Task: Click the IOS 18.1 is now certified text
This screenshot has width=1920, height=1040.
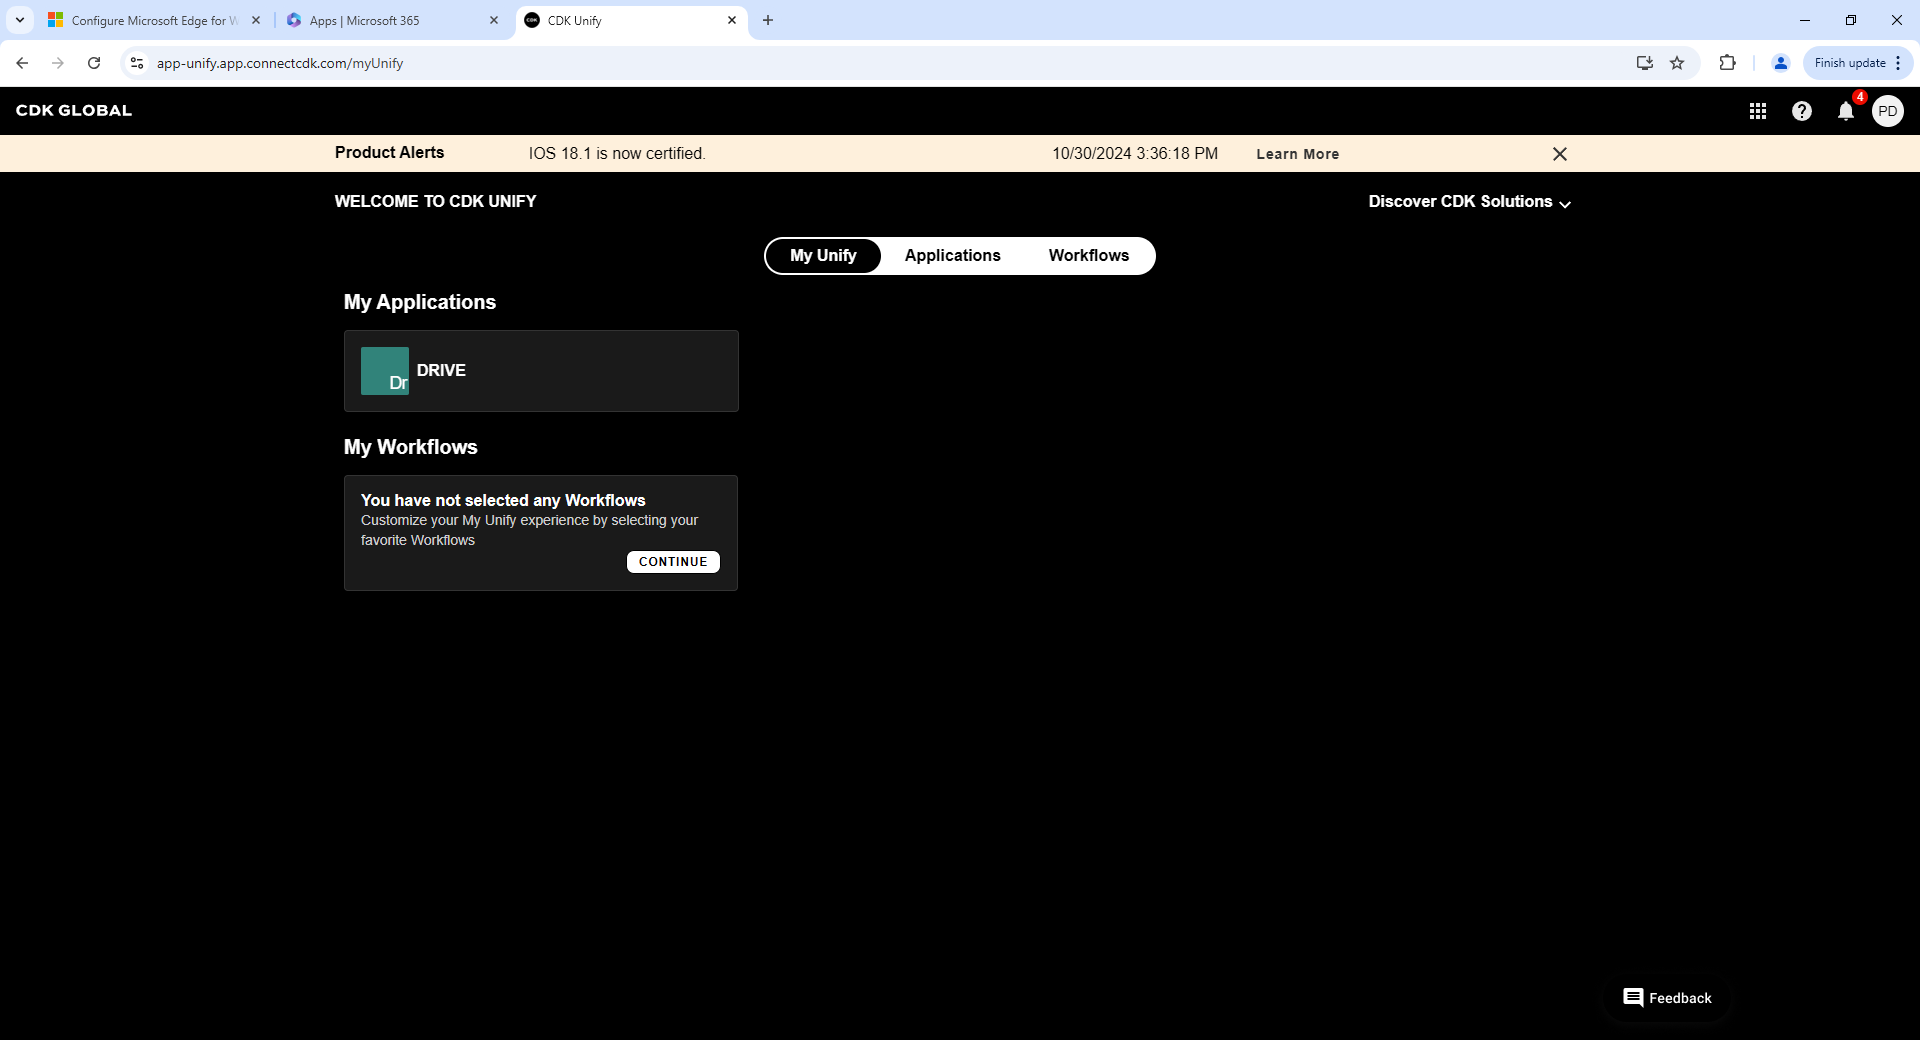Action: coord(617,154)
